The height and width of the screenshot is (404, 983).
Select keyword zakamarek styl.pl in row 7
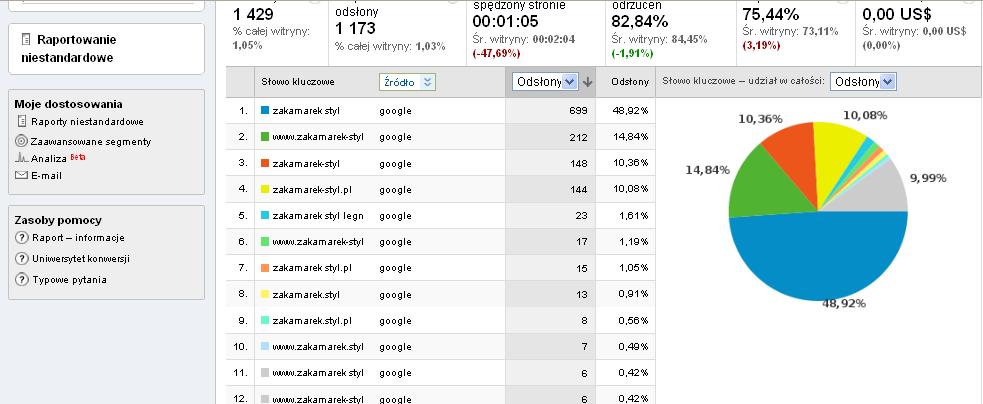tap(312, 268)
